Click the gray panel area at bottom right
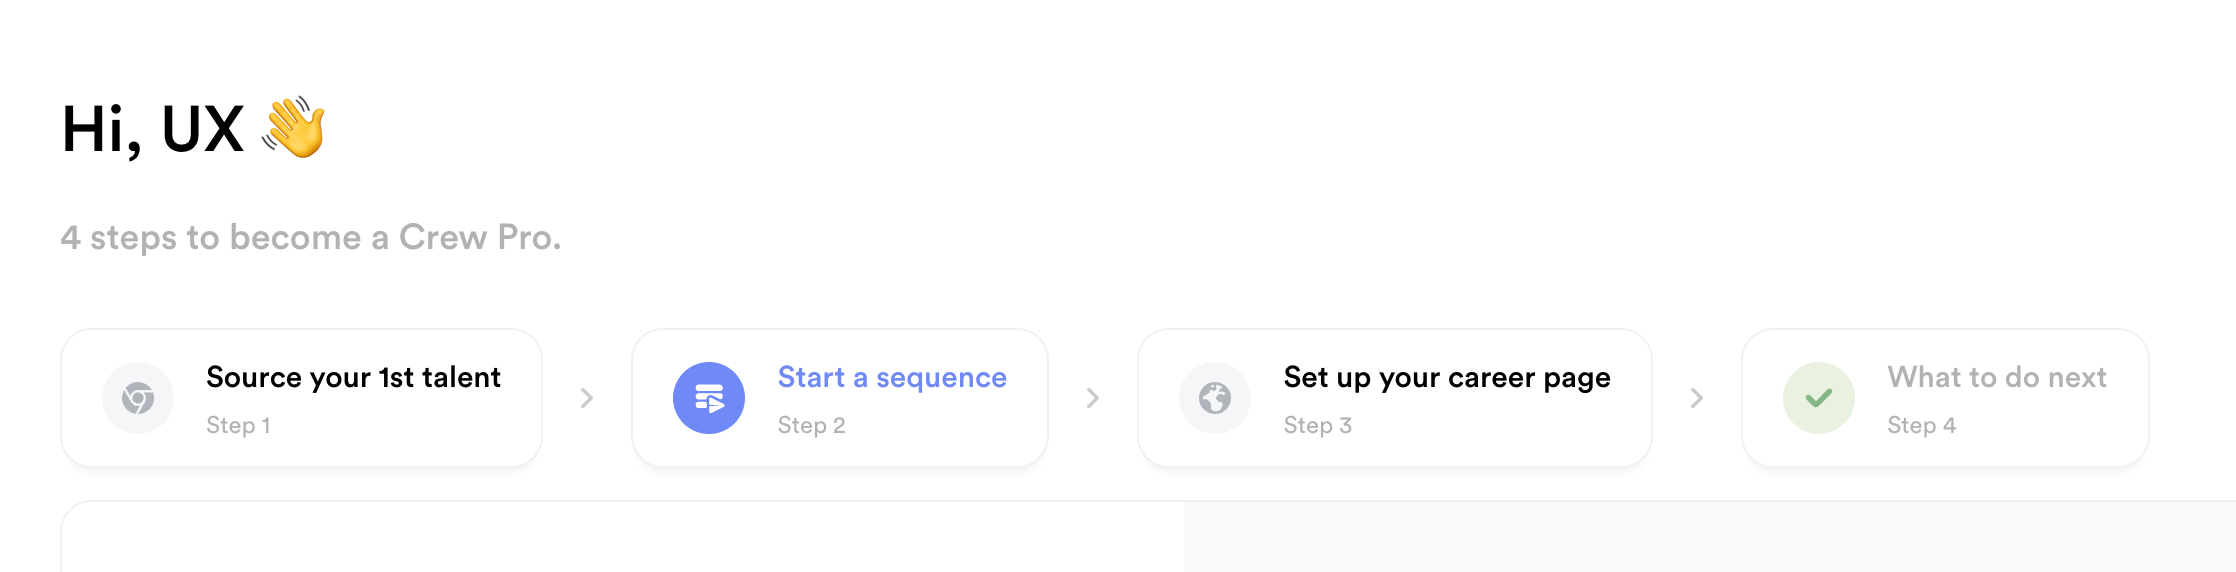Viewport: 2236px width, 572px height. click(x=1700, y=540)
